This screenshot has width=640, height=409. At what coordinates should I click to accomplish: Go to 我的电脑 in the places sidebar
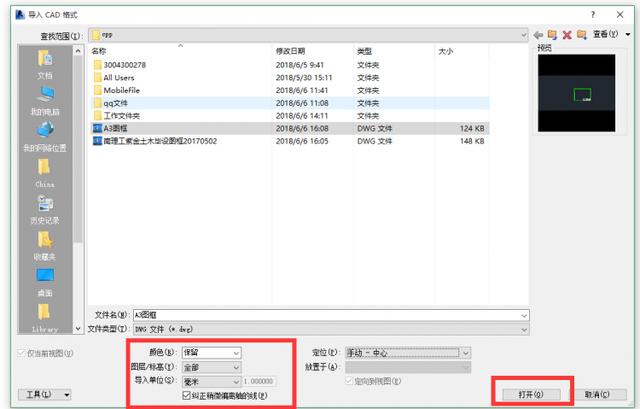pos(45,101)
